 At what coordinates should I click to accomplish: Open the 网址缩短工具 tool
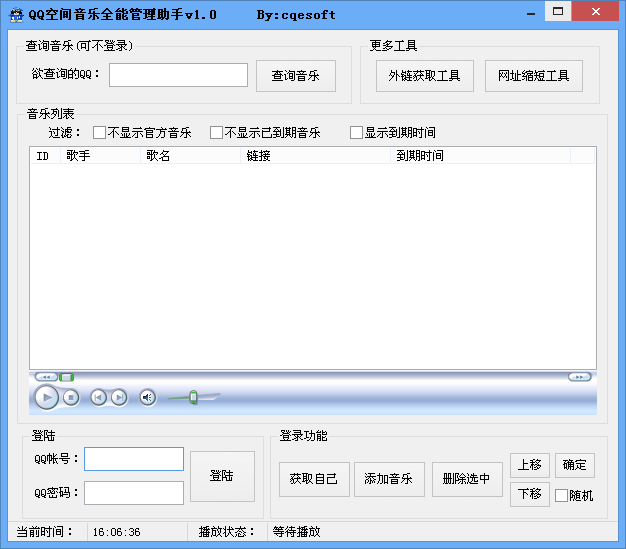[x=534, y=76]
